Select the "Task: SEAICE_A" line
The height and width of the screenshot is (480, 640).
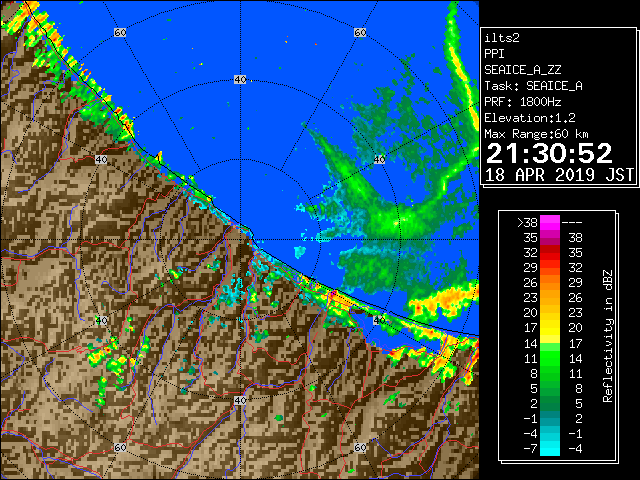533,86
